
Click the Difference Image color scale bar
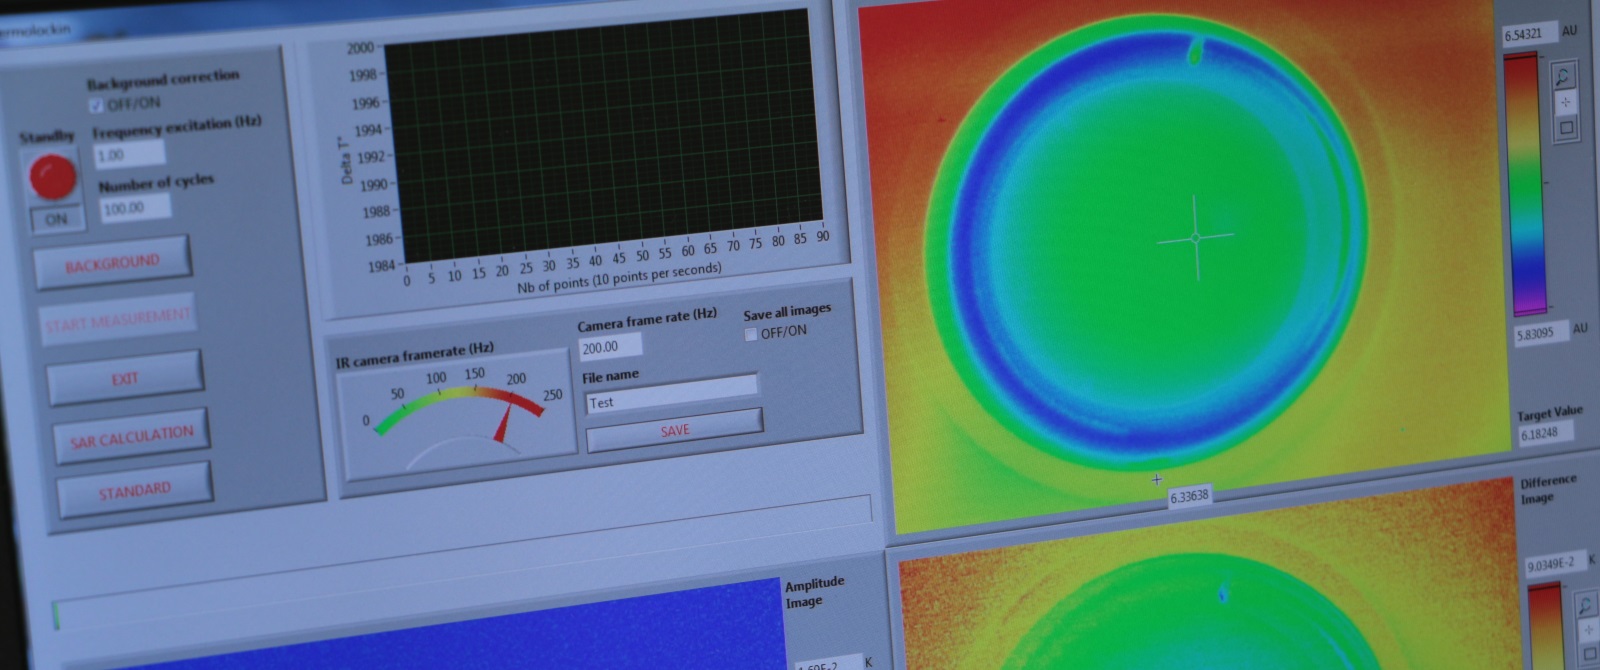coord(1546,628)
